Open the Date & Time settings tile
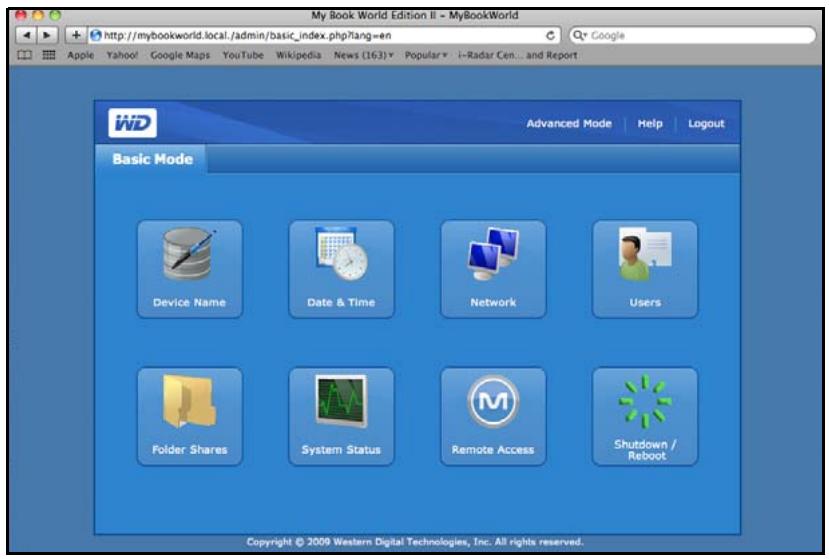 342,269
